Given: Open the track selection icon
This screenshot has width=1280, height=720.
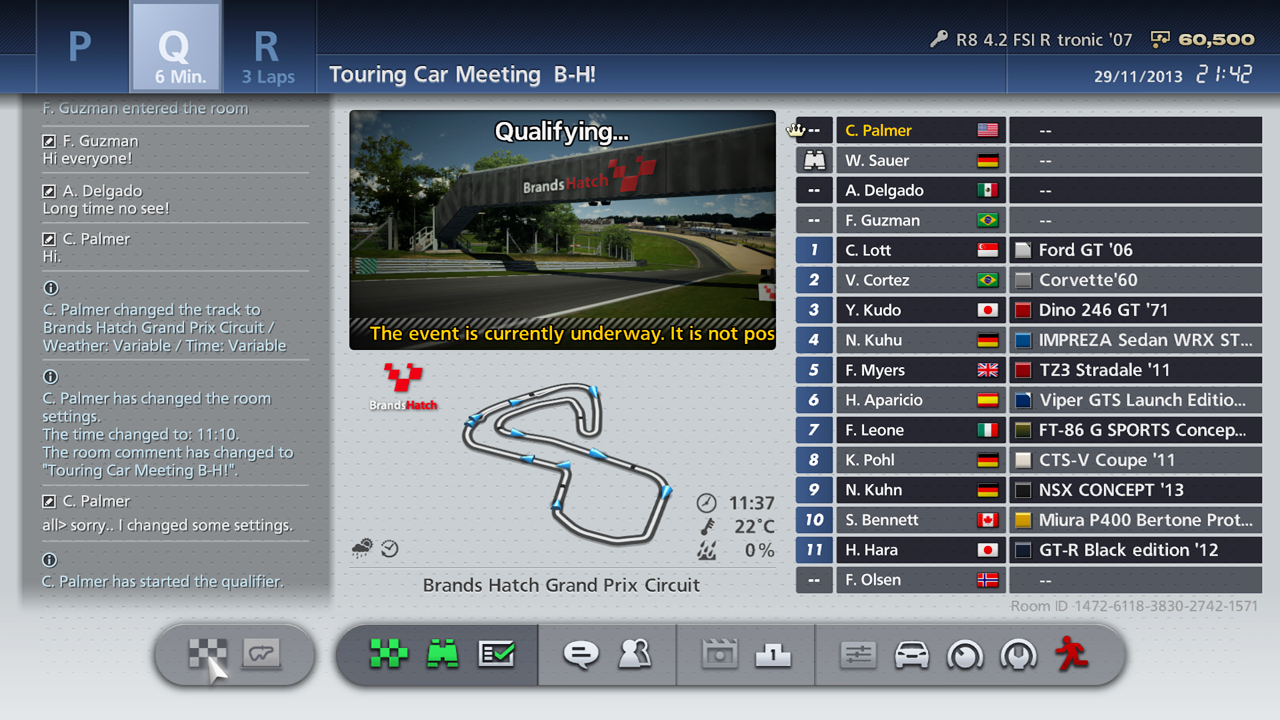Looking at the screenshot, I should pyautogui.click(x=261, y=655).
